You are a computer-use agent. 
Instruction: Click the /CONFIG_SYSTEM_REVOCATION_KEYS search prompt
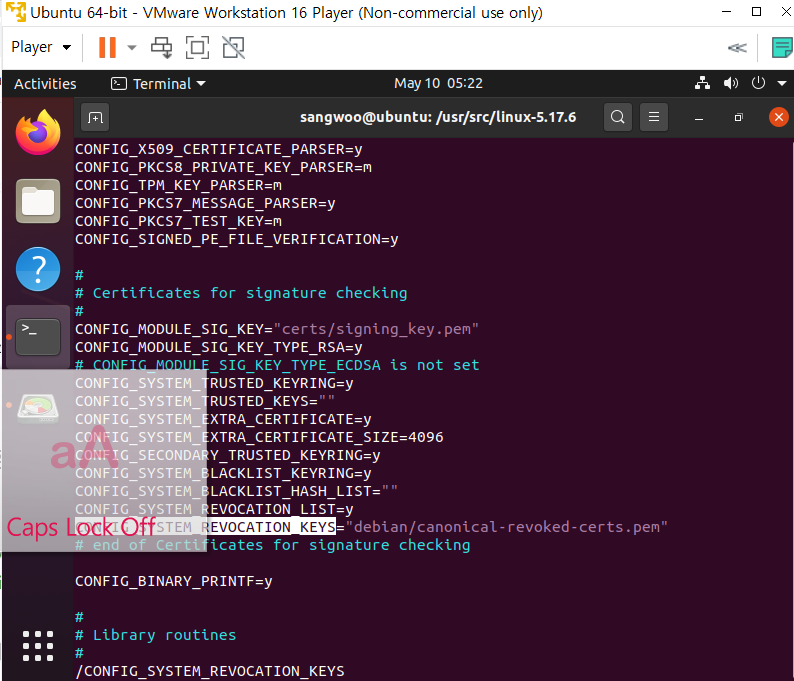(210, 671)
